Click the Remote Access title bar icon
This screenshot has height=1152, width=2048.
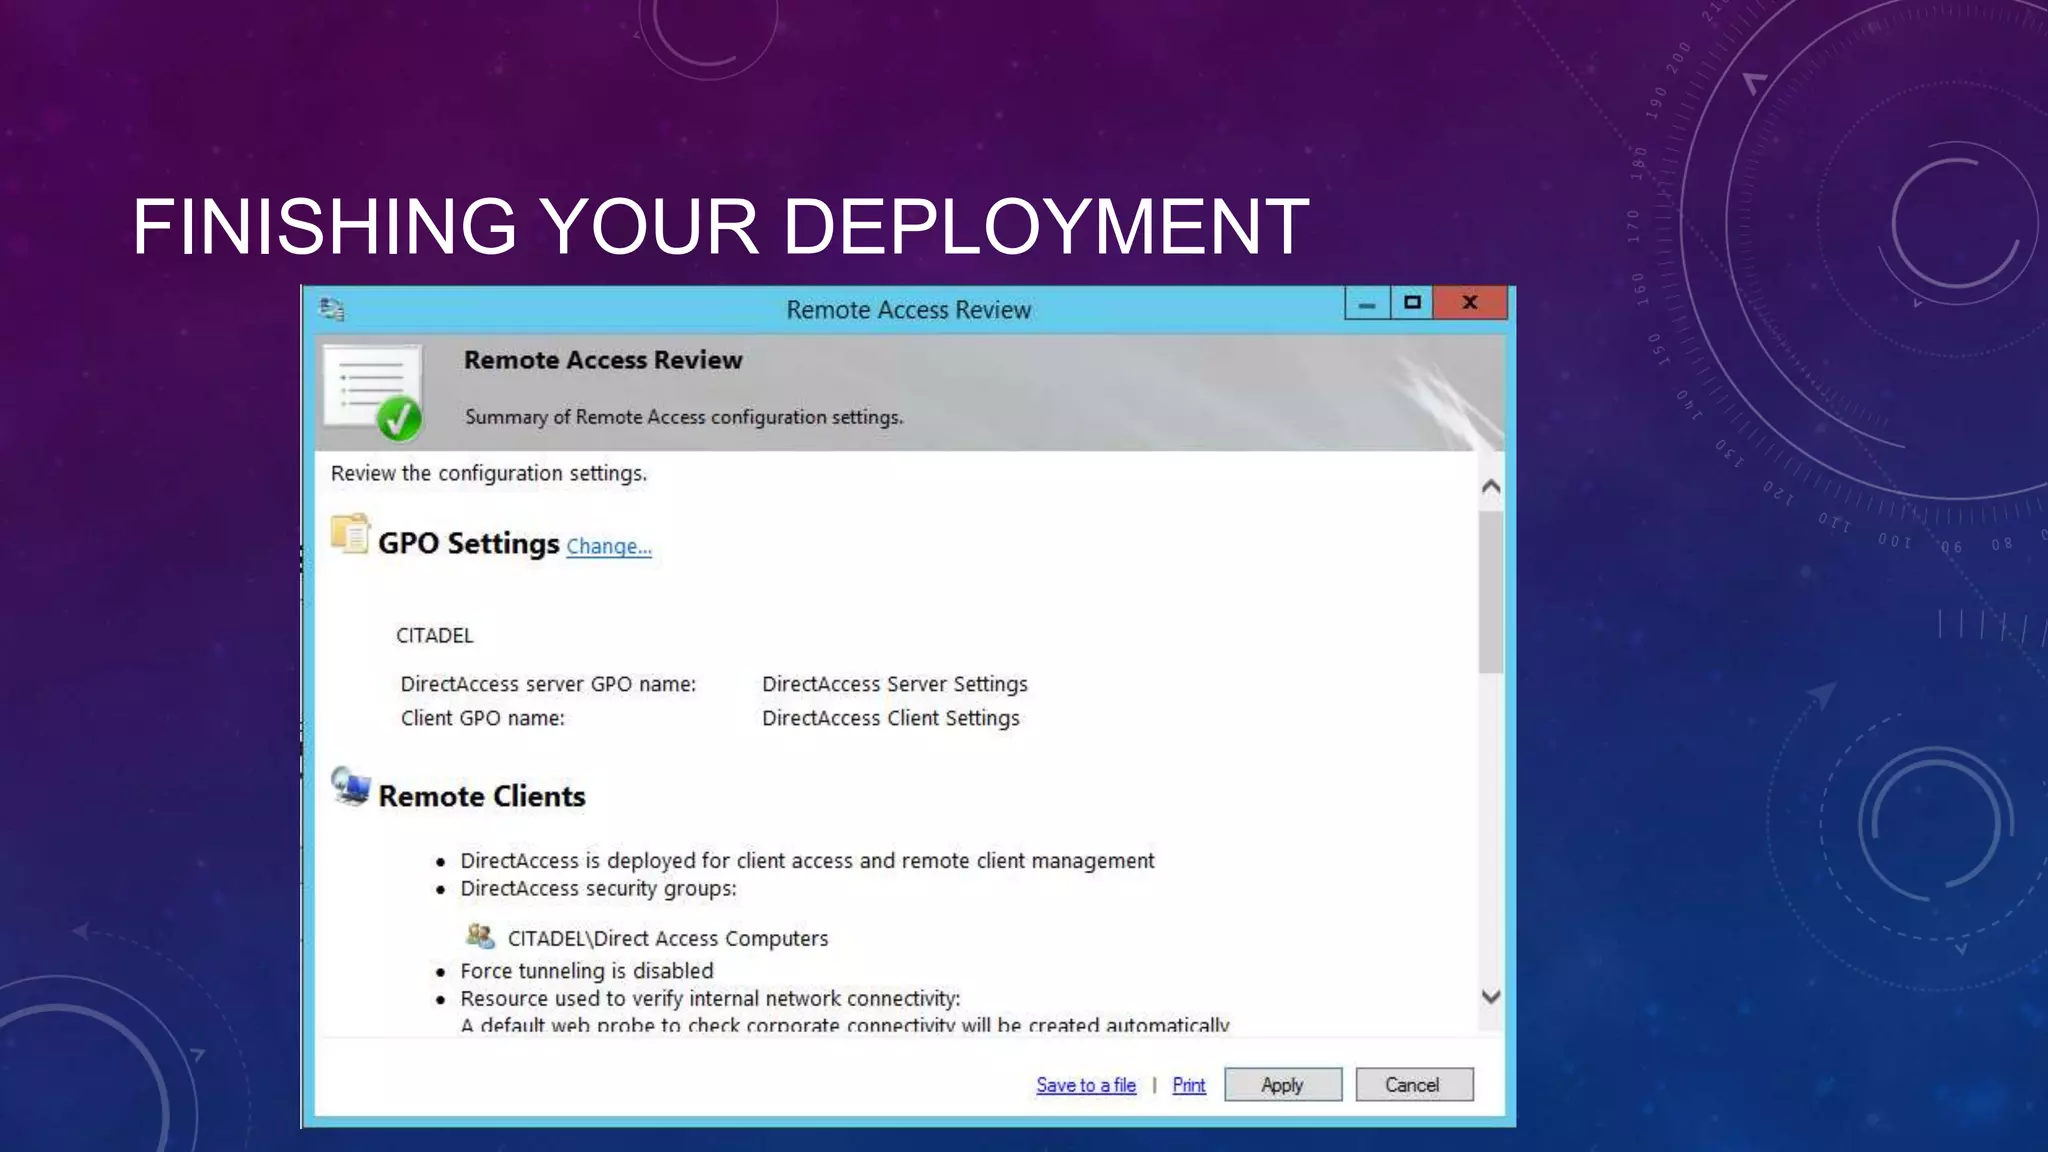click(332, 309)
